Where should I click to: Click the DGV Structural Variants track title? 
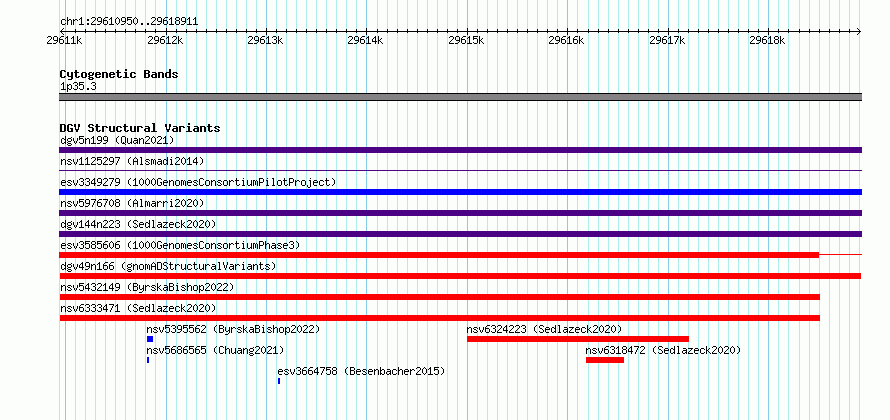pos(140,128)
